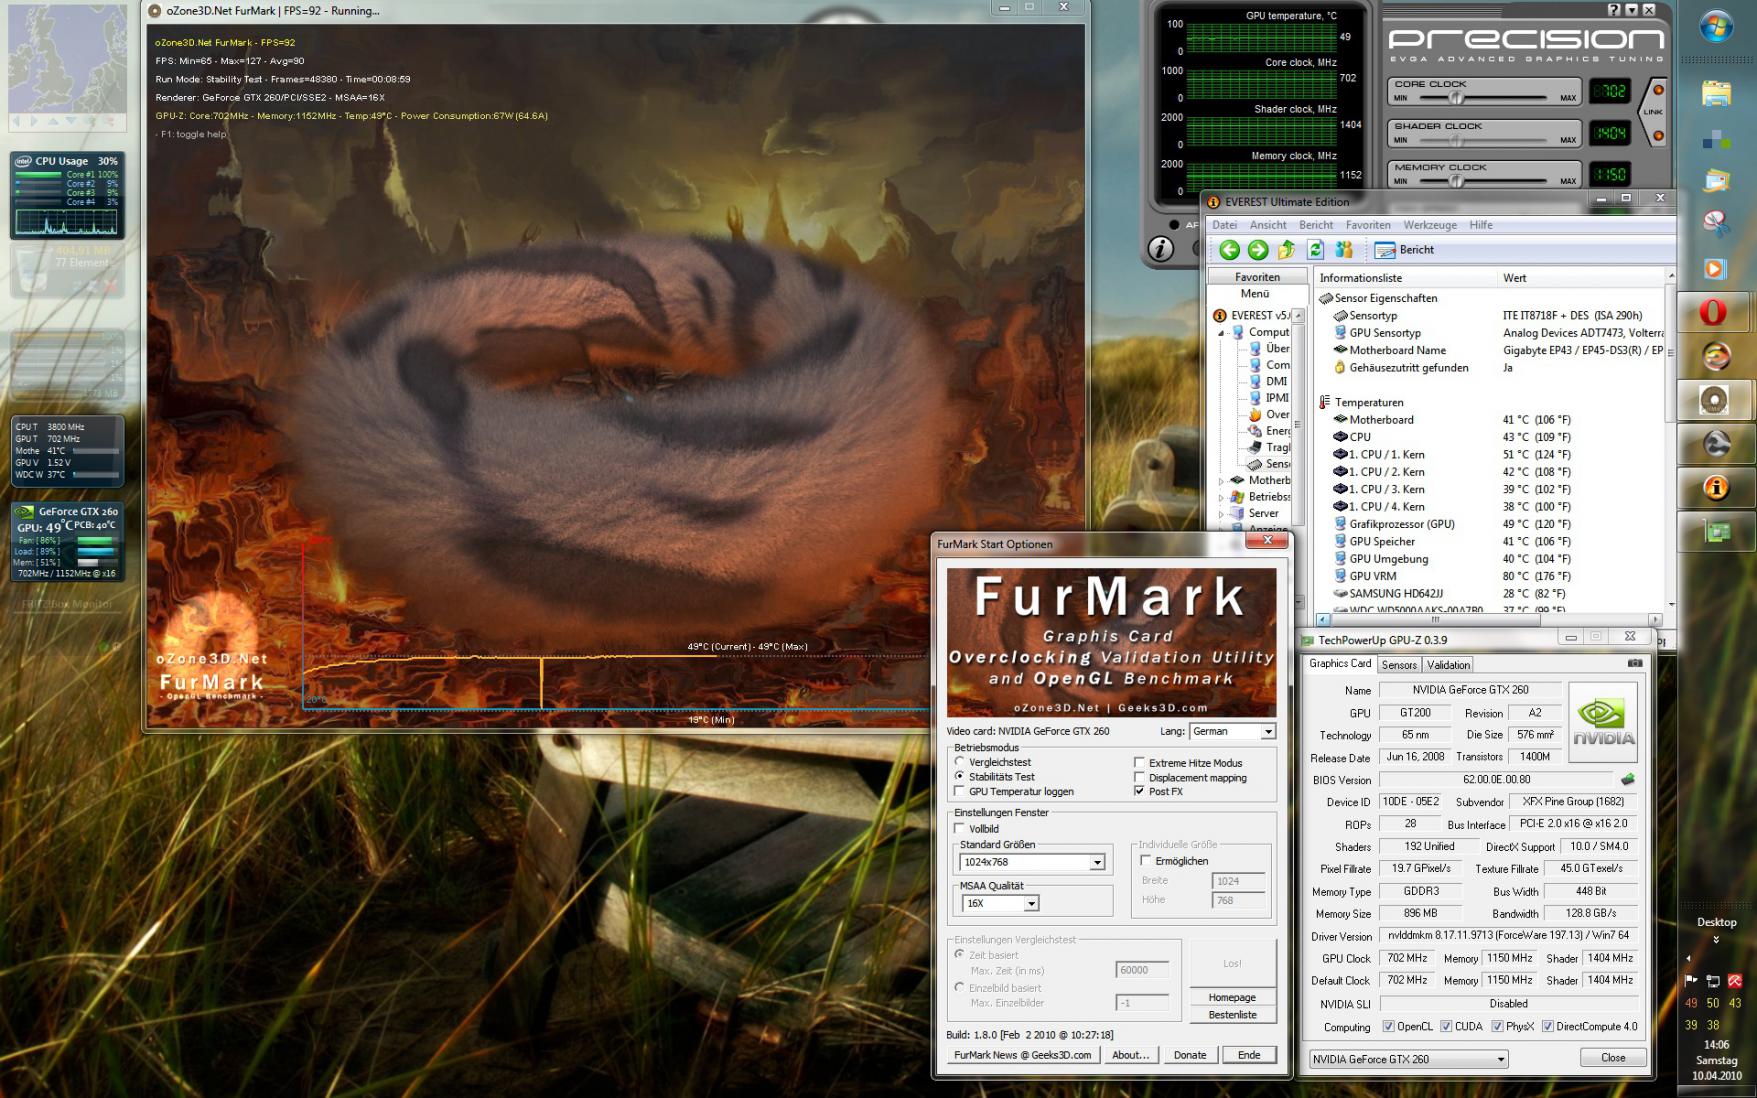Open EVGA Precision help question mark
Image resolution: width=1757 pixels, height=1098 pixels.
click(x=1614, y=9)
